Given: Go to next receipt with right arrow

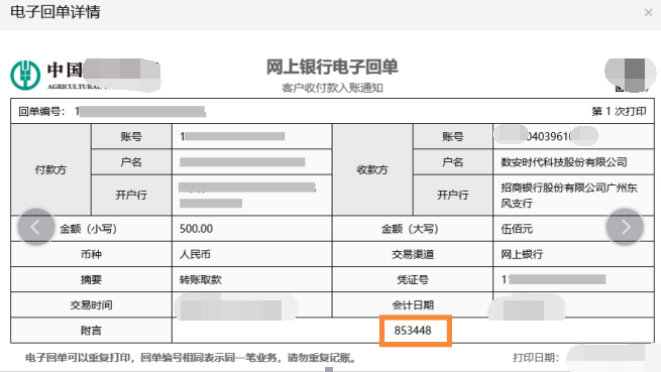Looking at the screenshot, I should tap(625, 227).
